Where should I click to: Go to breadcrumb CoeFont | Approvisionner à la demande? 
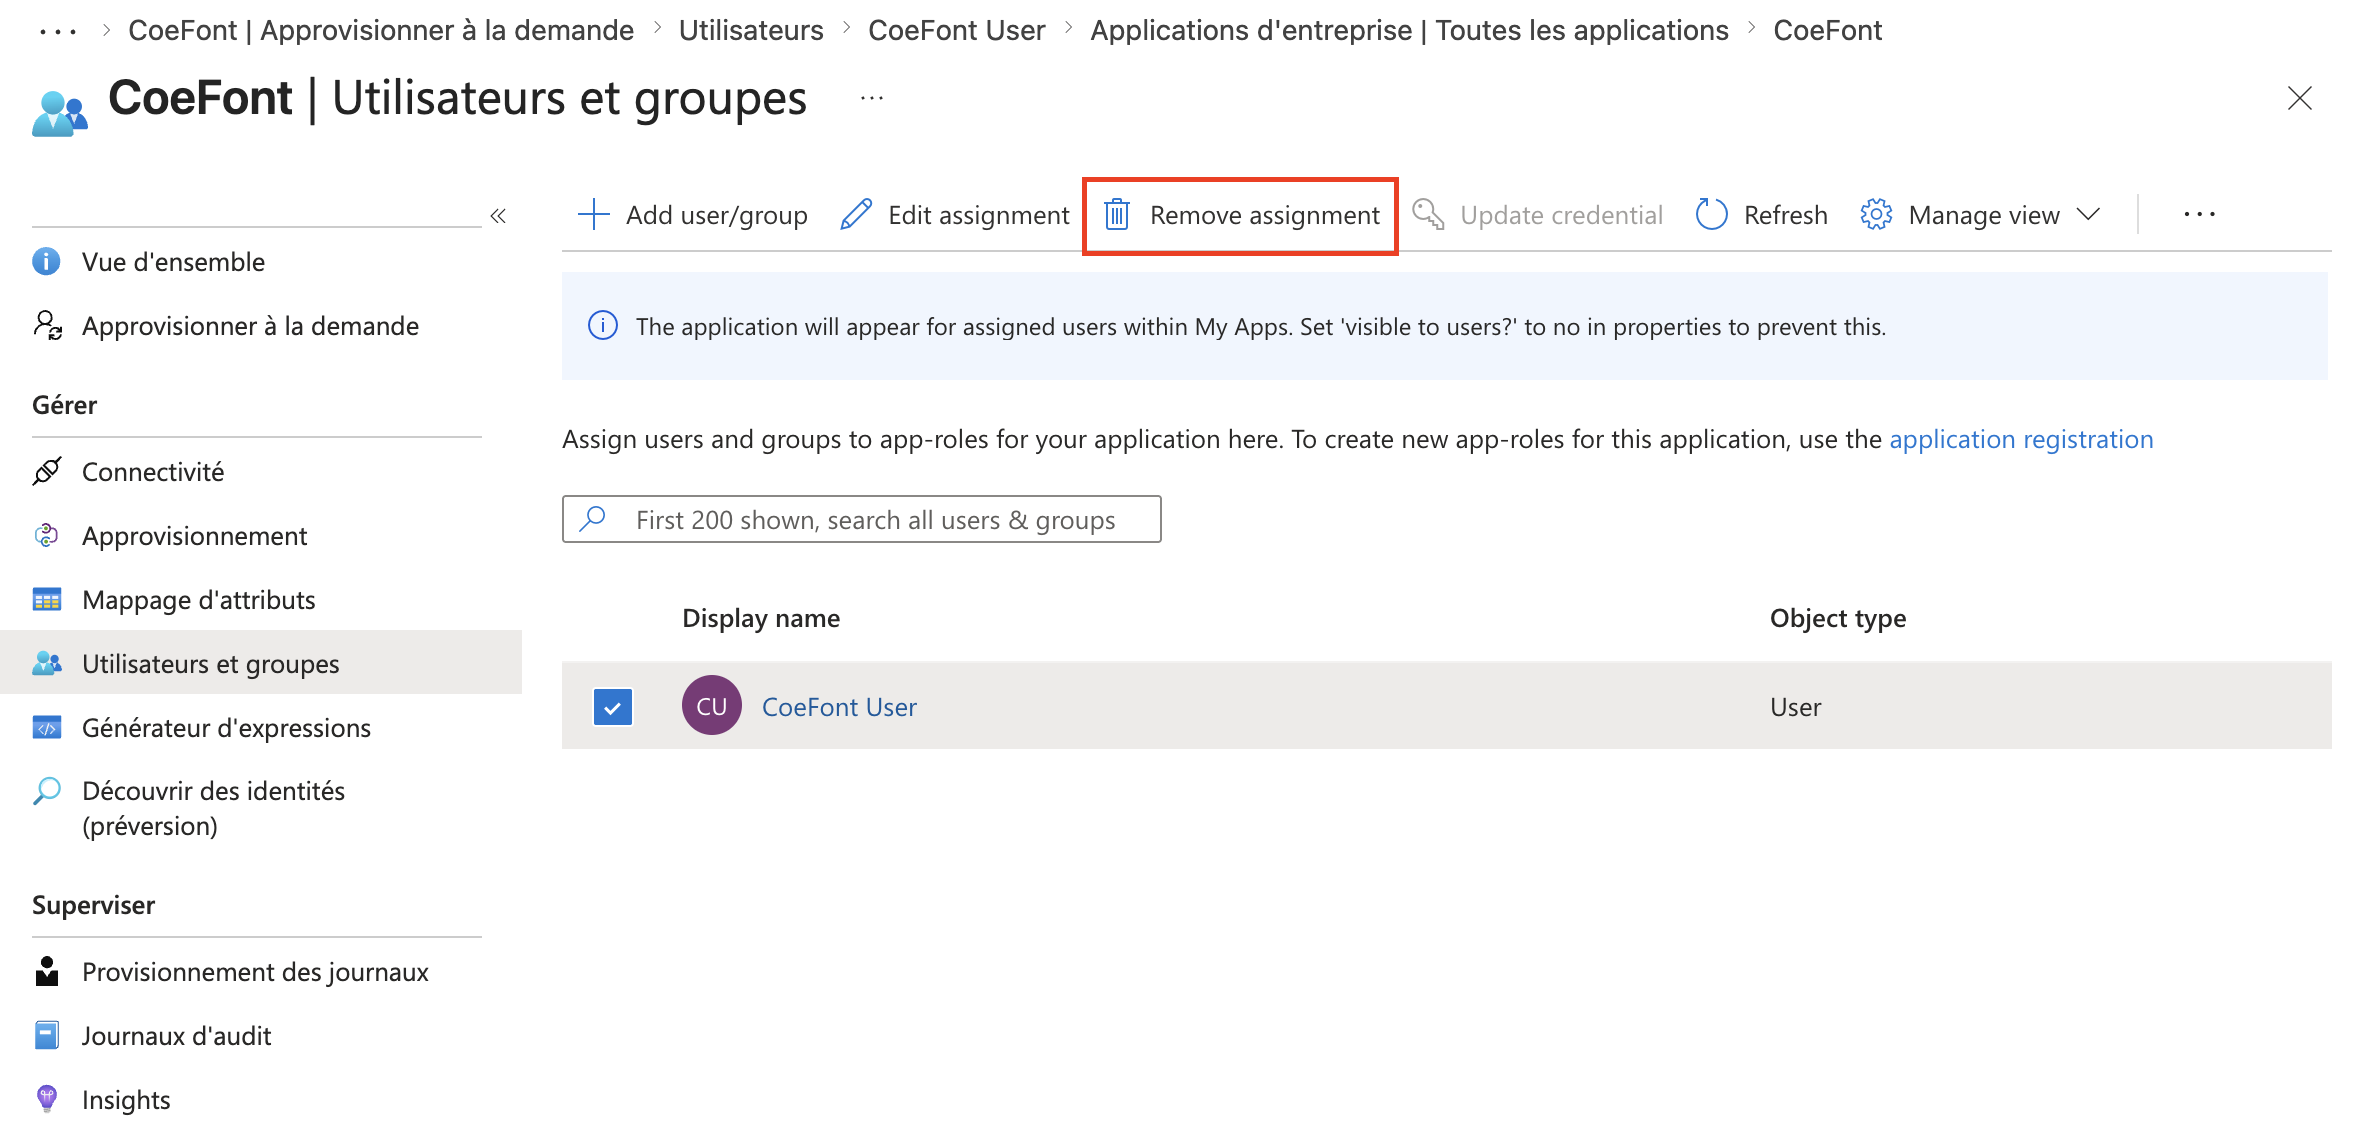pos(381,31)
